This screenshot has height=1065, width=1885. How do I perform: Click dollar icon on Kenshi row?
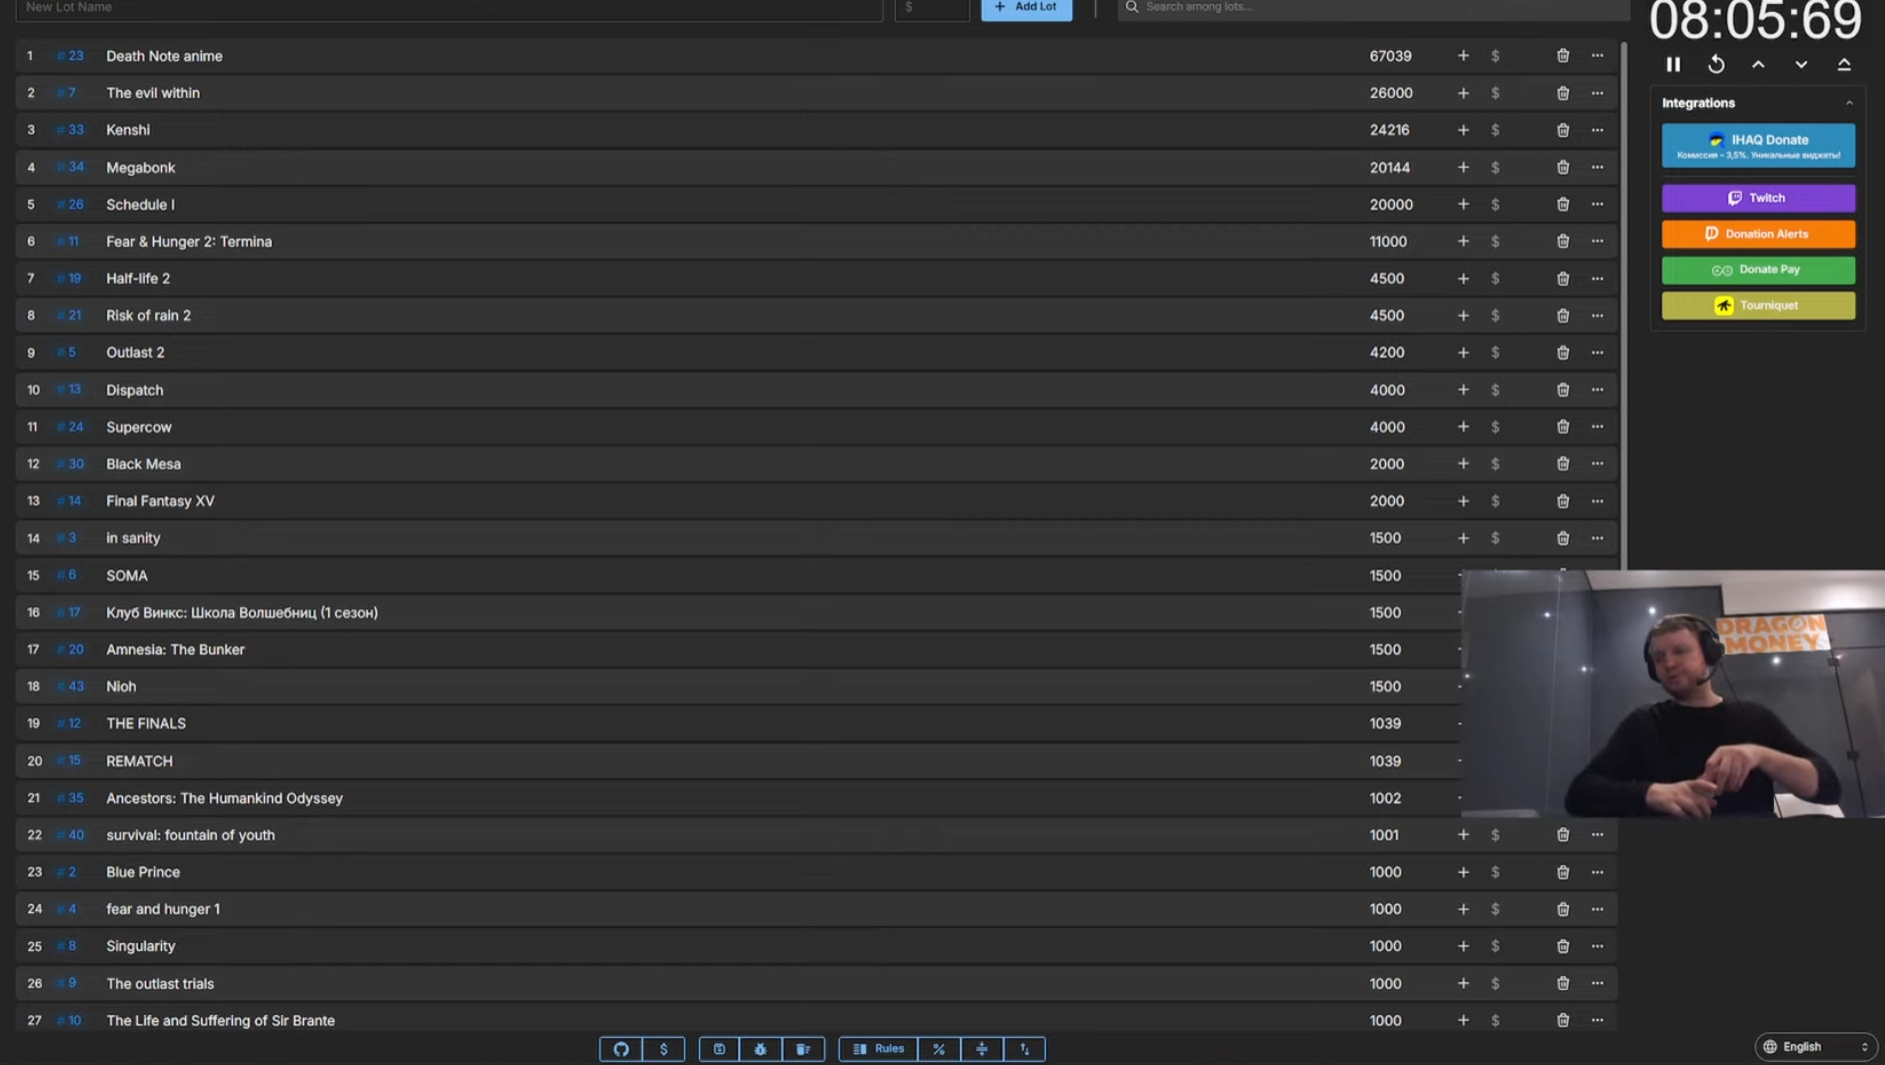(x=1495, y=130)
